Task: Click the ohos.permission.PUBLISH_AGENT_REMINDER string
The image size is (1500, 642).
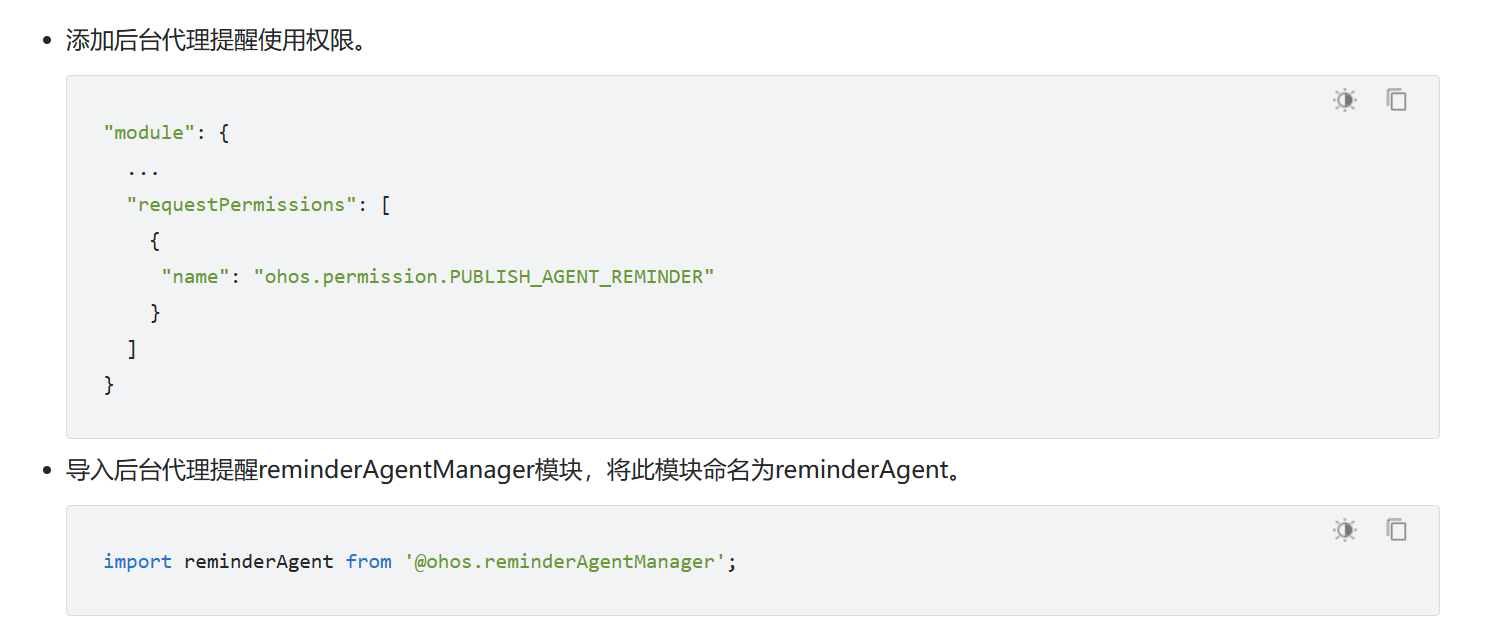Action: [484, 277]
